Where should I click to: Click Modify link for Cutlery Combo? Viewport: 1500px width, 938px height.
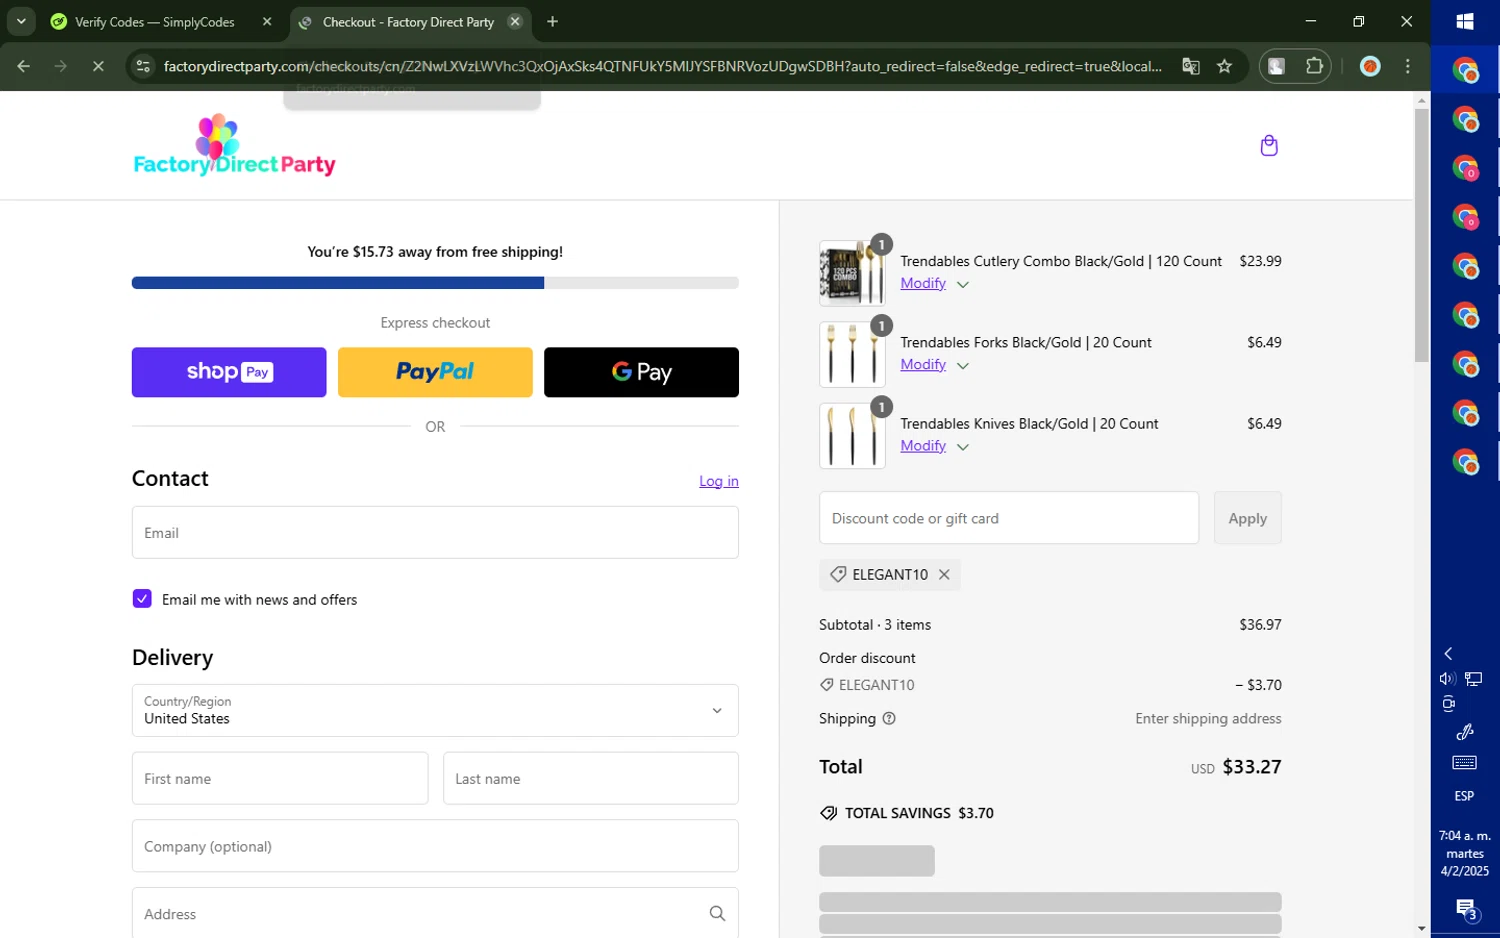pyautogui.click(x=923, y=283)
